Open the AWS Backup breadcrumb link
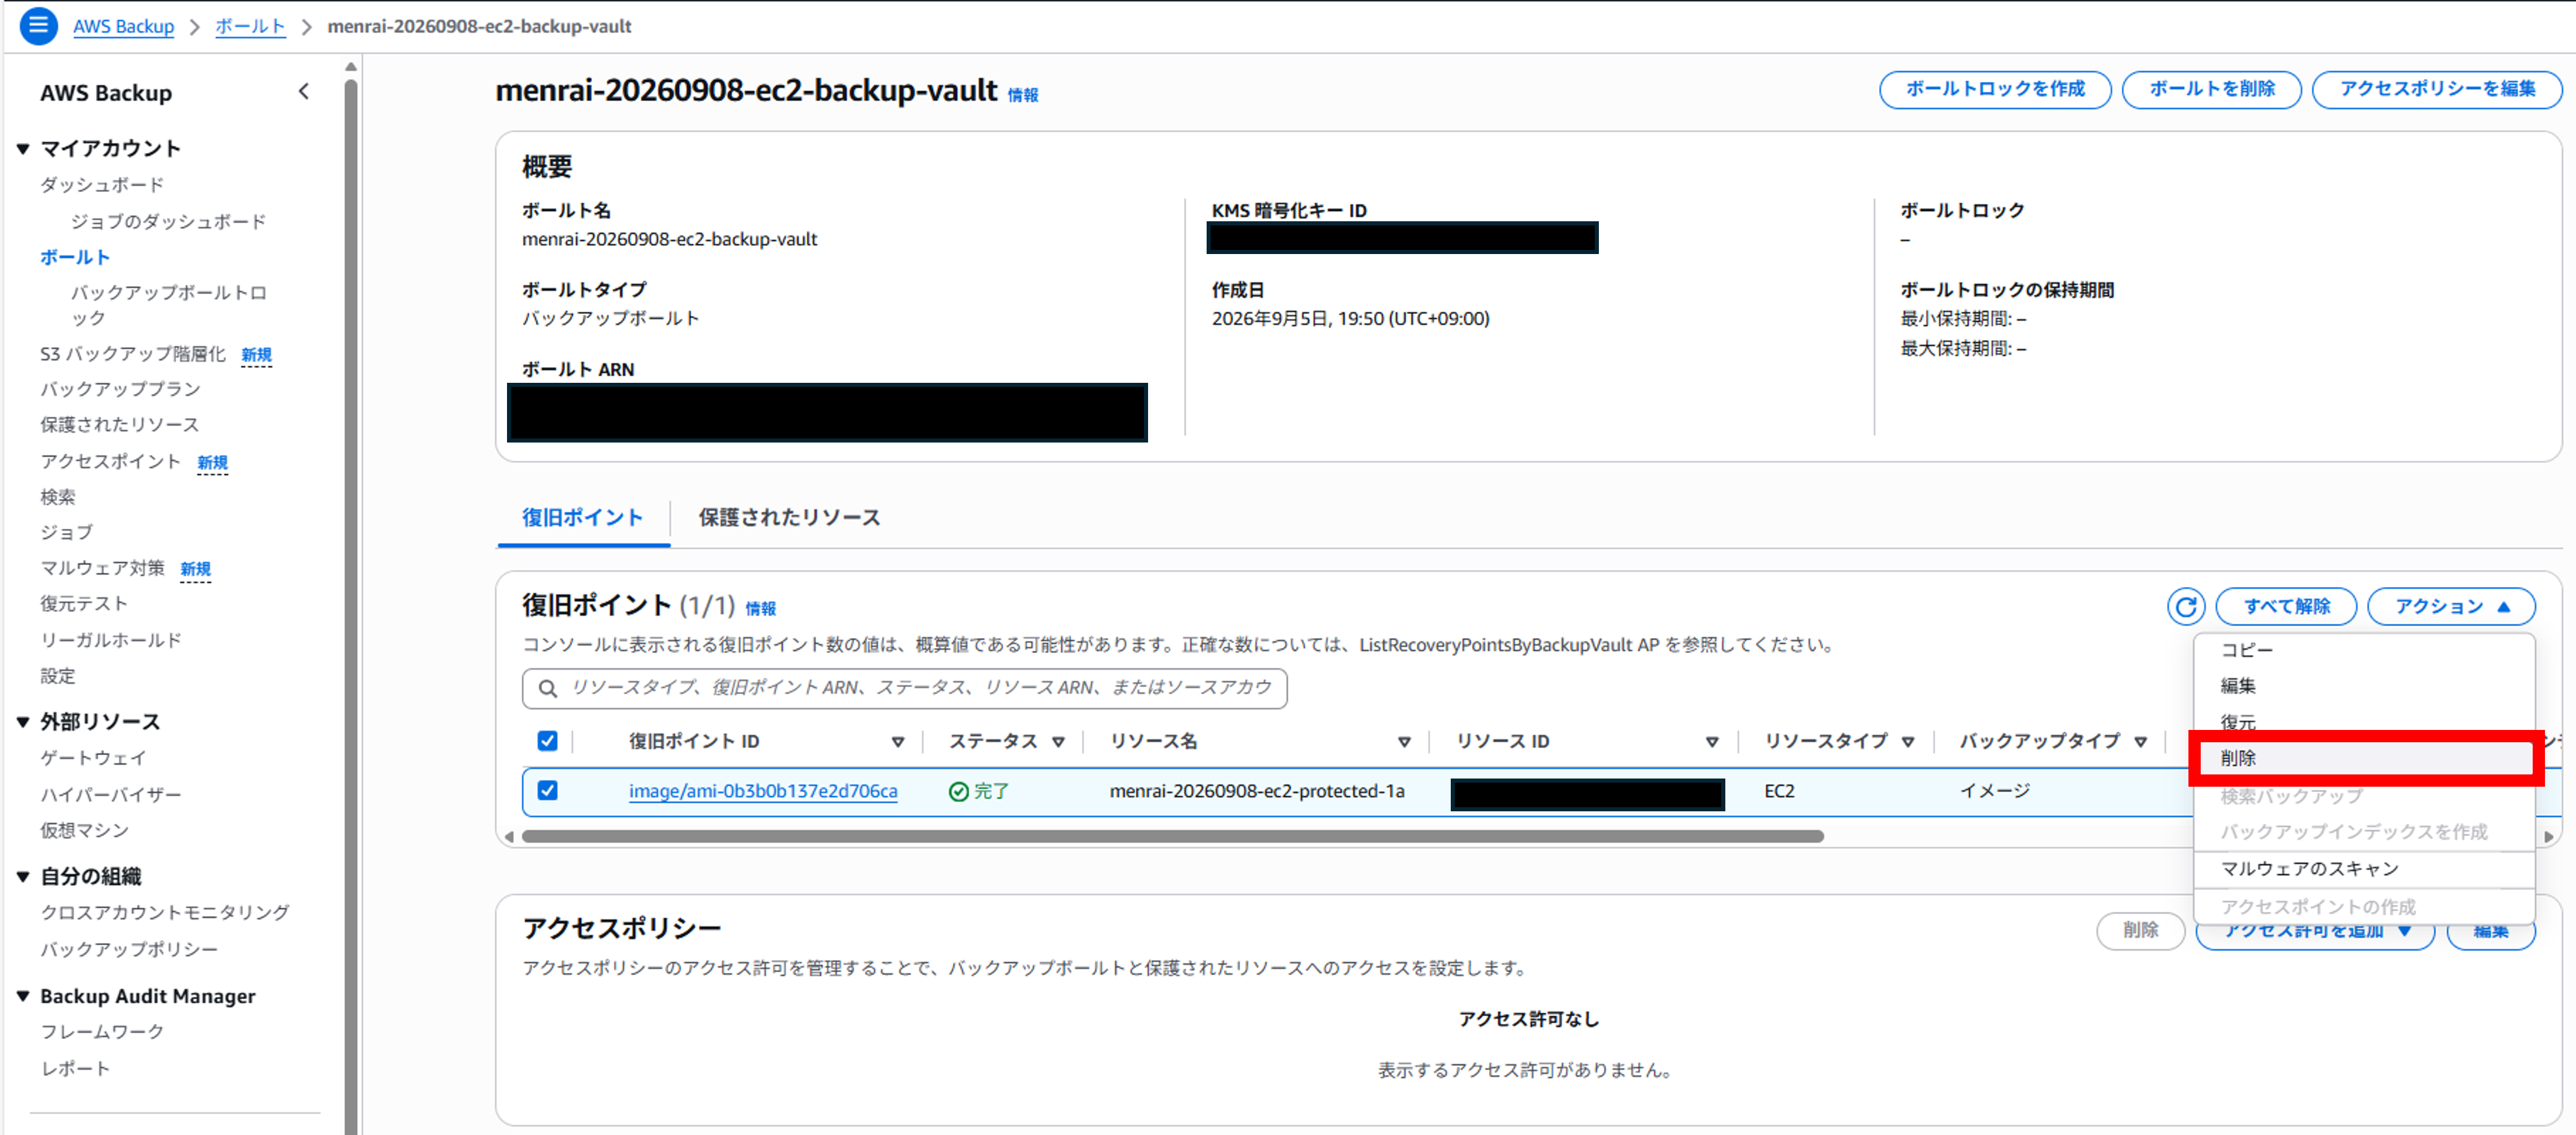This screenshot has width=2576, height=1135. [x=123, y=27]
